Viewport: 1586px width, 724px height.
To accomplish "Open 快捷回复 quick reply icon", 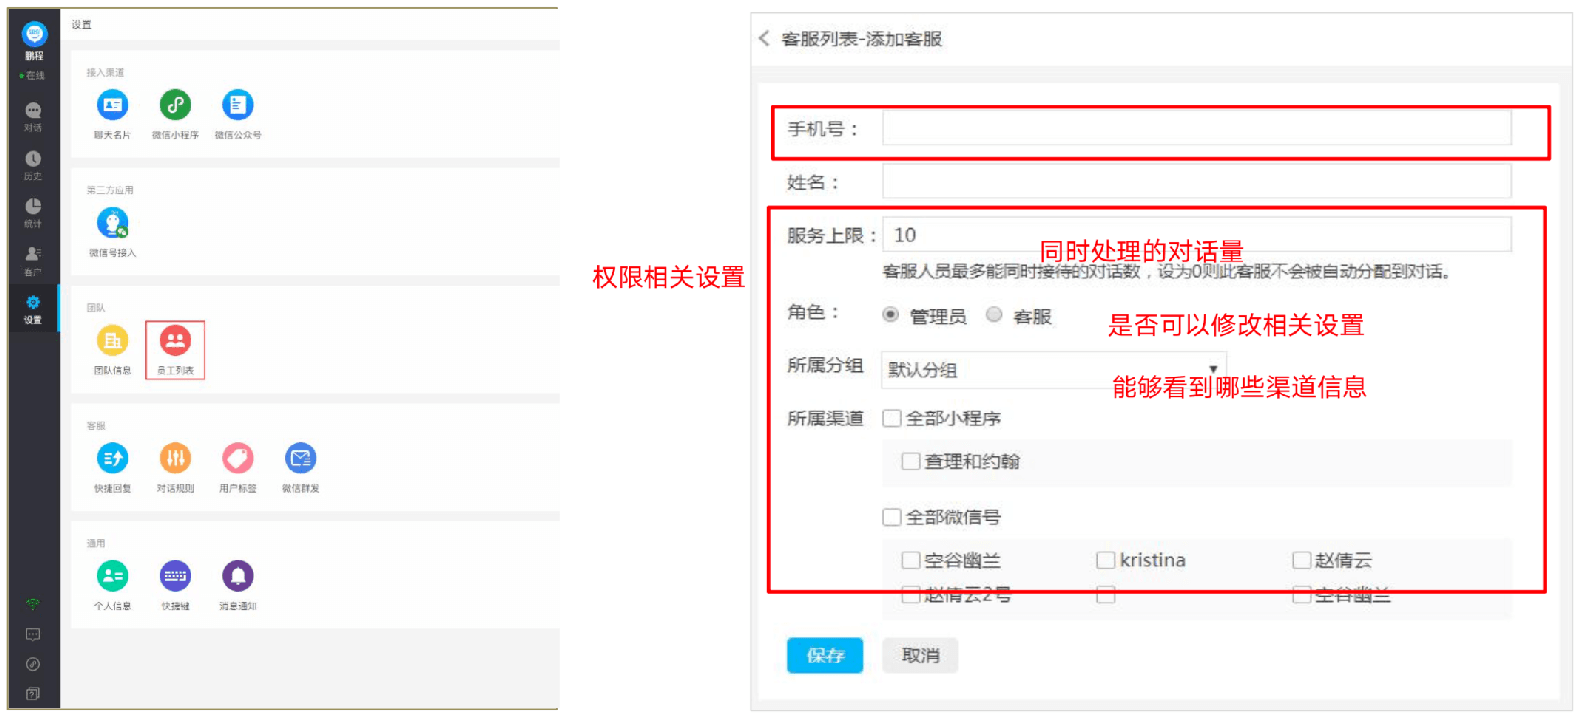I will point(112,459).
